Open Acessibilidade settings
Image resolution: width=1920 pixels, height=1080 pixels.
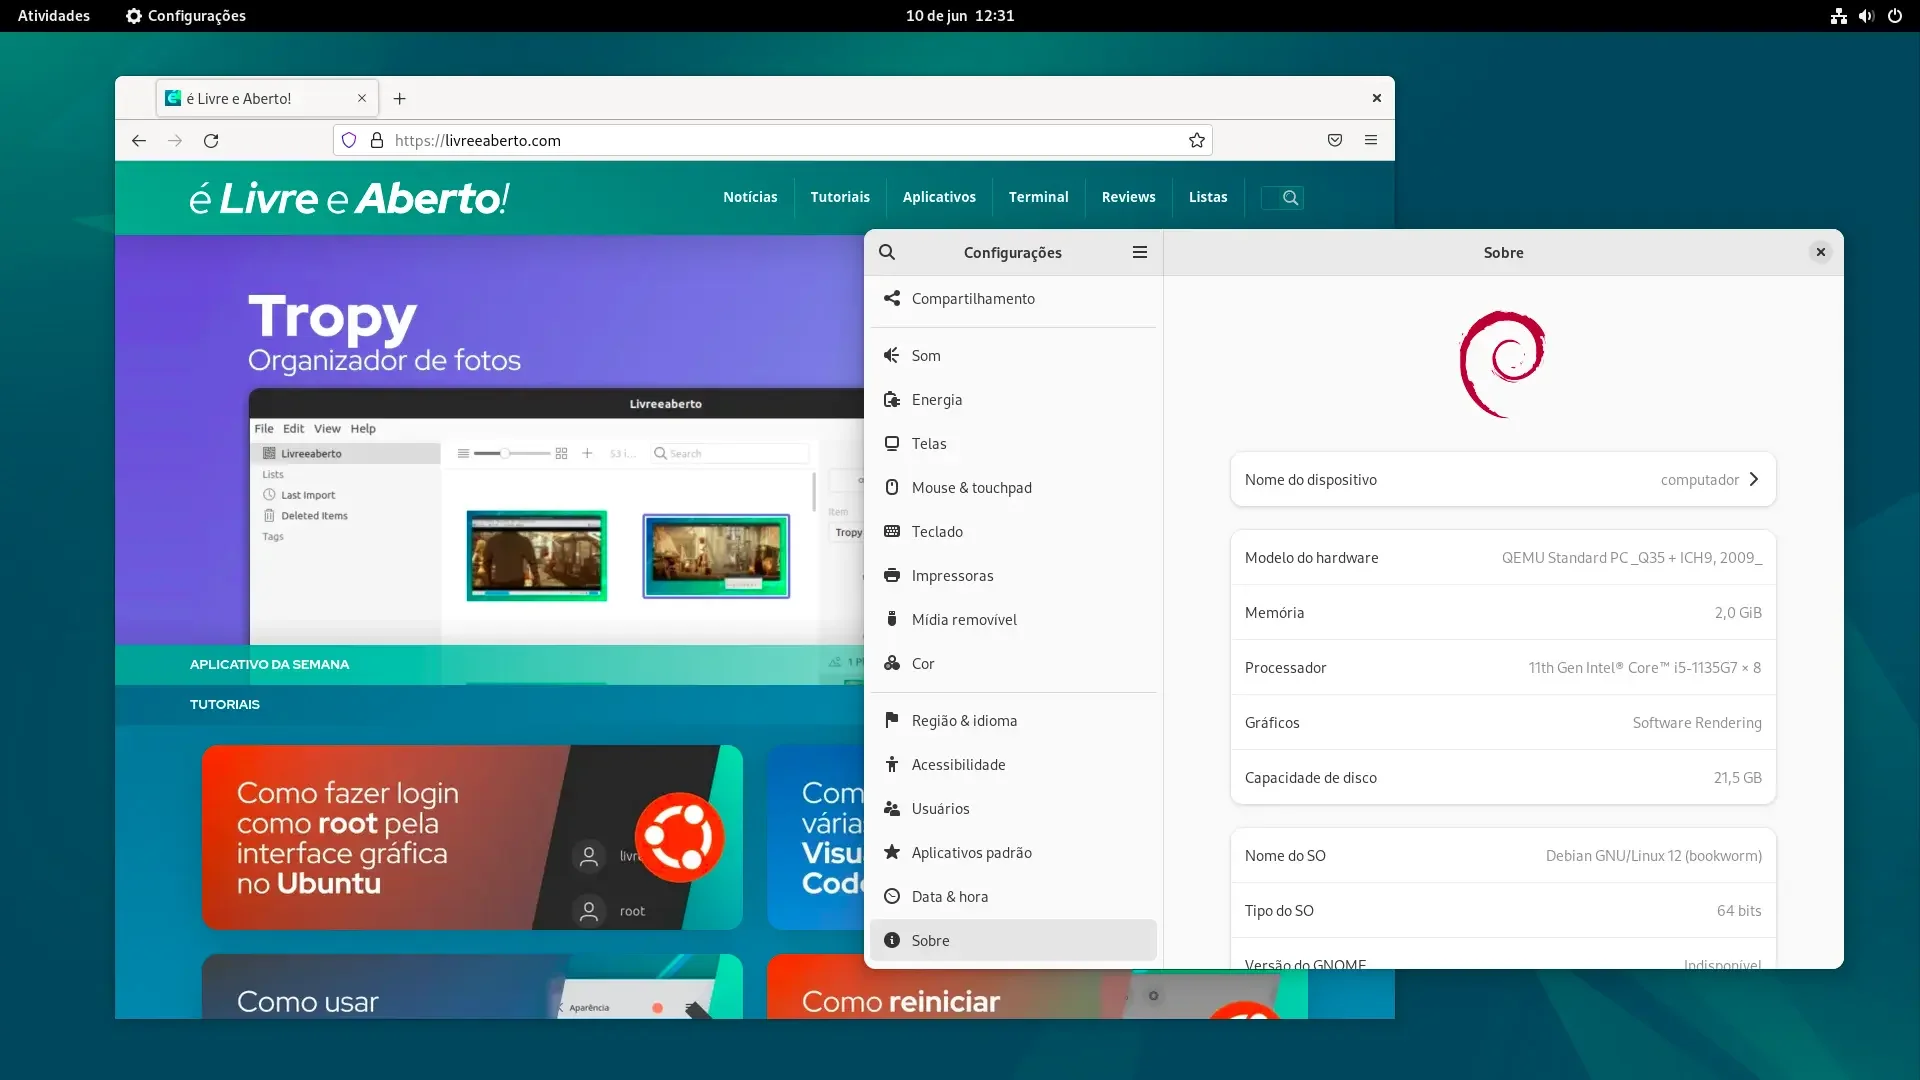click(x=1013, y=765)
